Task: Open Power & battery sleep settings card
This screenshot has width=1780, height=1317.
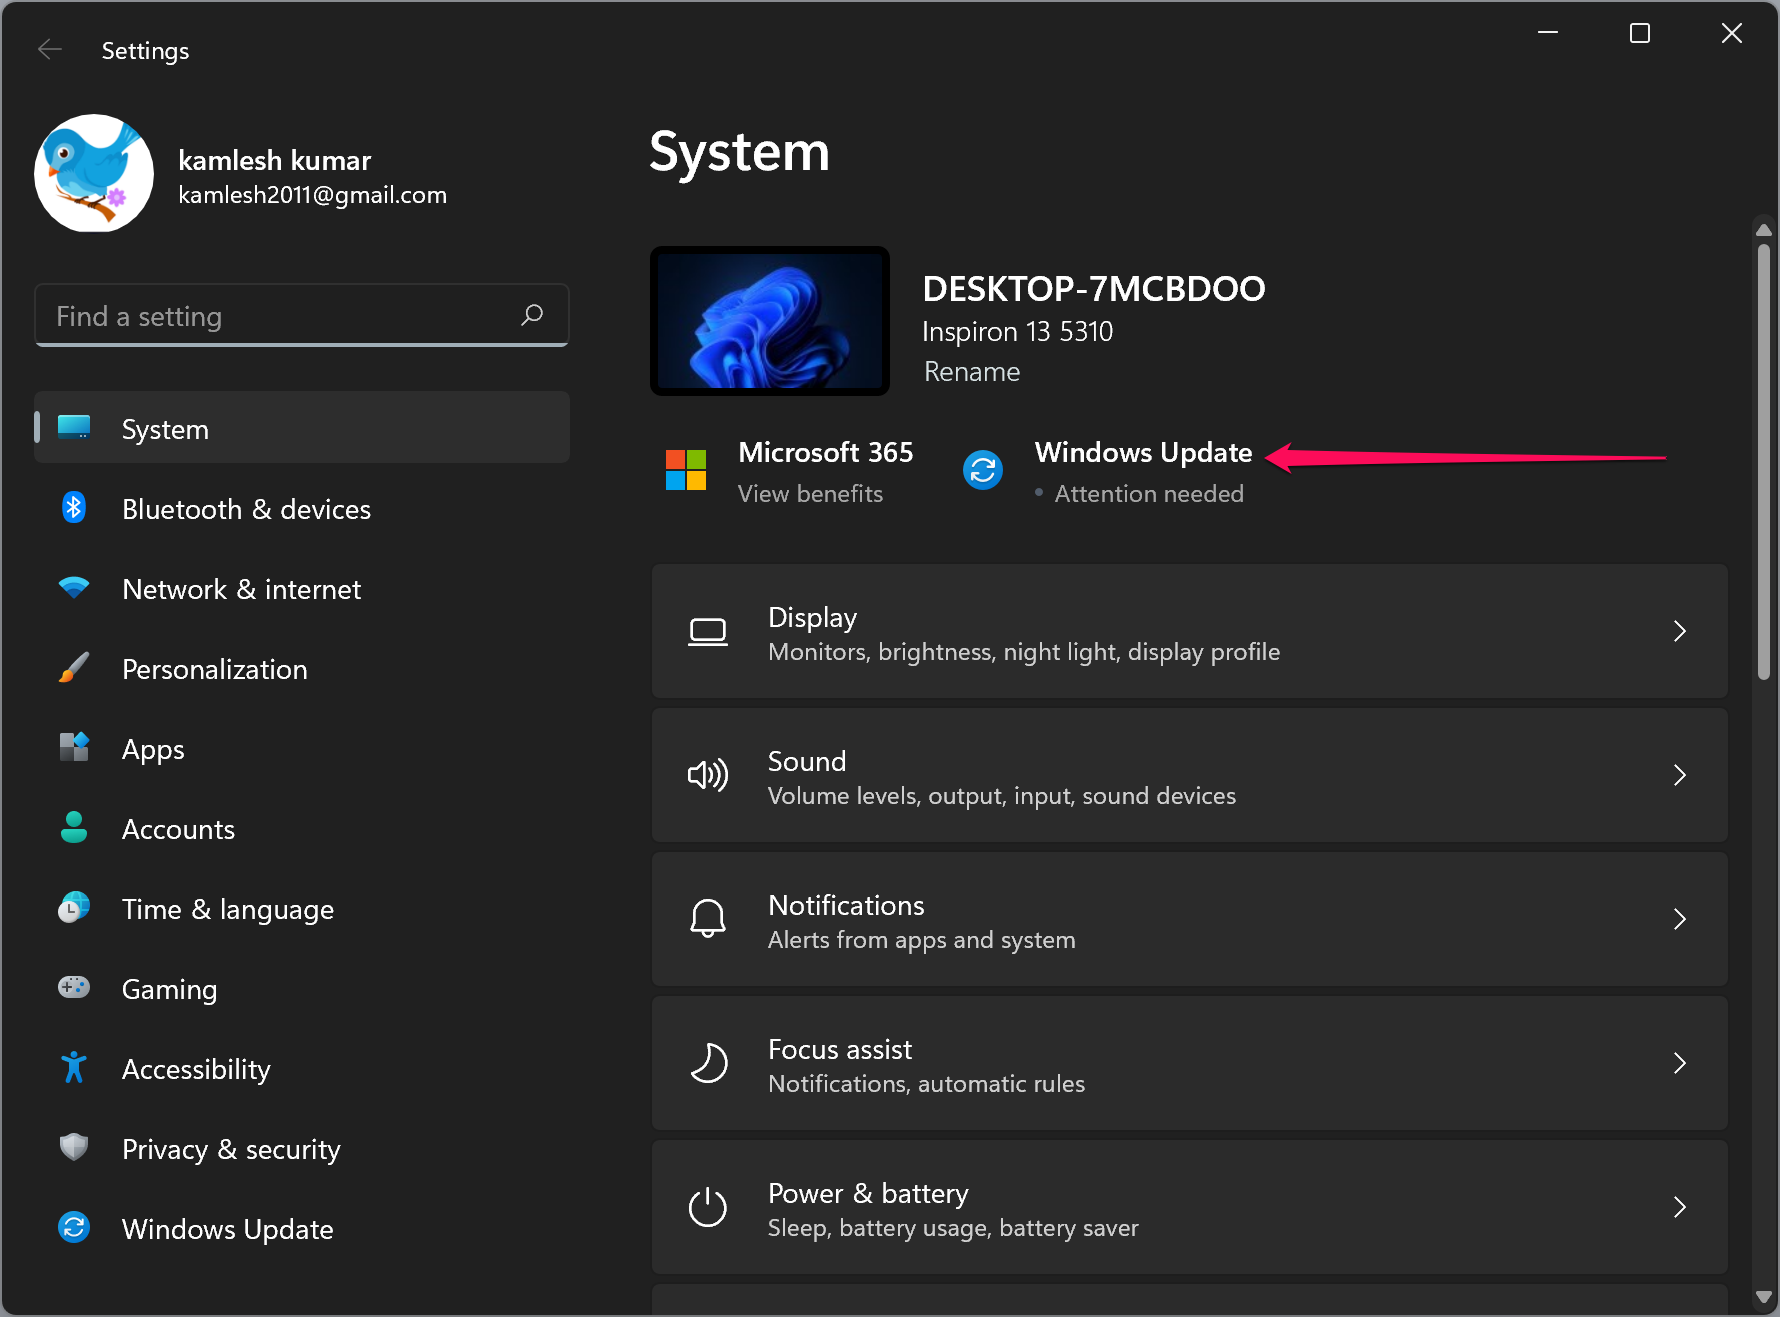Action: click(1190, 1207)
